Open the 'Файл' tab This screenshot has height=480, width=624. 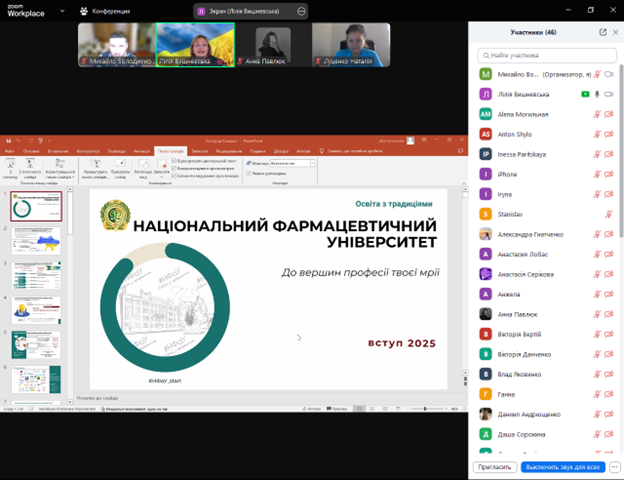(x=10, y=151)
